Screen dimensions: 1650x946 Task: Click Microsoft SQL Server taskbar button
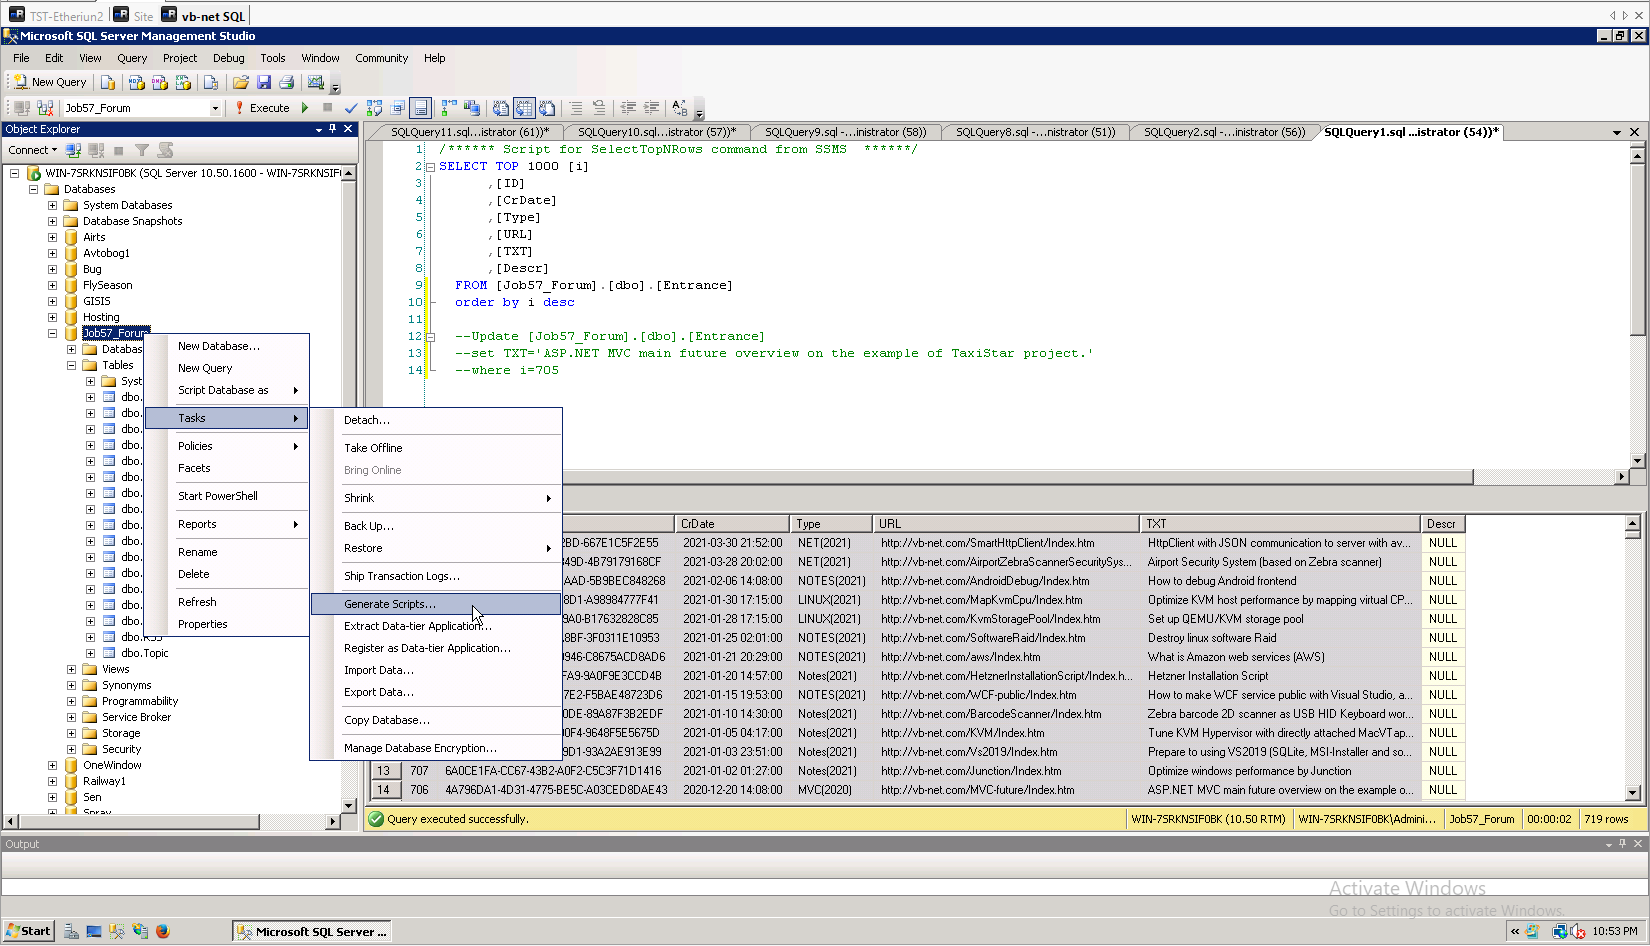(311, 931)
